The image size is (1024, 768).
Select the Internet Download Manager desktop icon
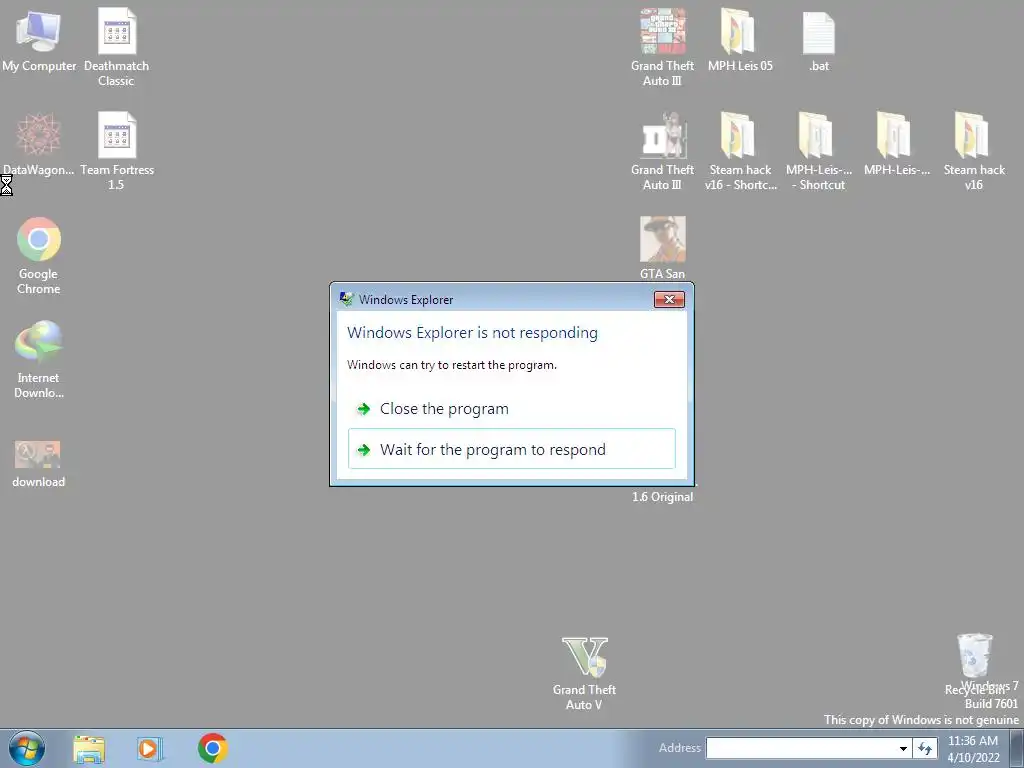(39, 359)
